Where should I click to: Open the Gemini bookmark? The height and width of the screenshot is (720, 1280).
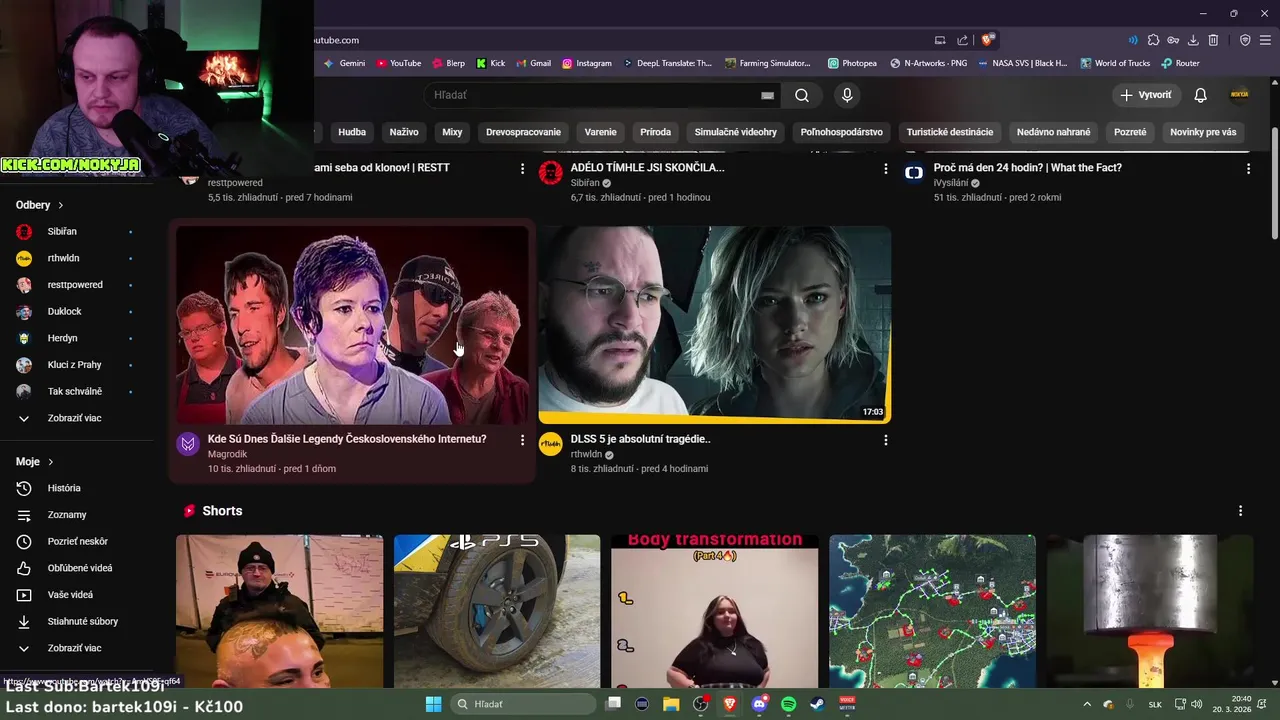click(344, 63)
